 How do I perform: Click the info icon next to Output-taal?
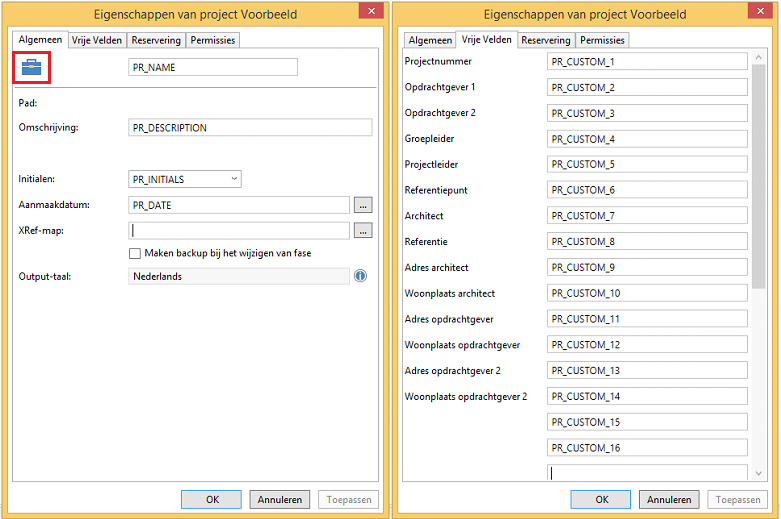click(x=361, y=276)
